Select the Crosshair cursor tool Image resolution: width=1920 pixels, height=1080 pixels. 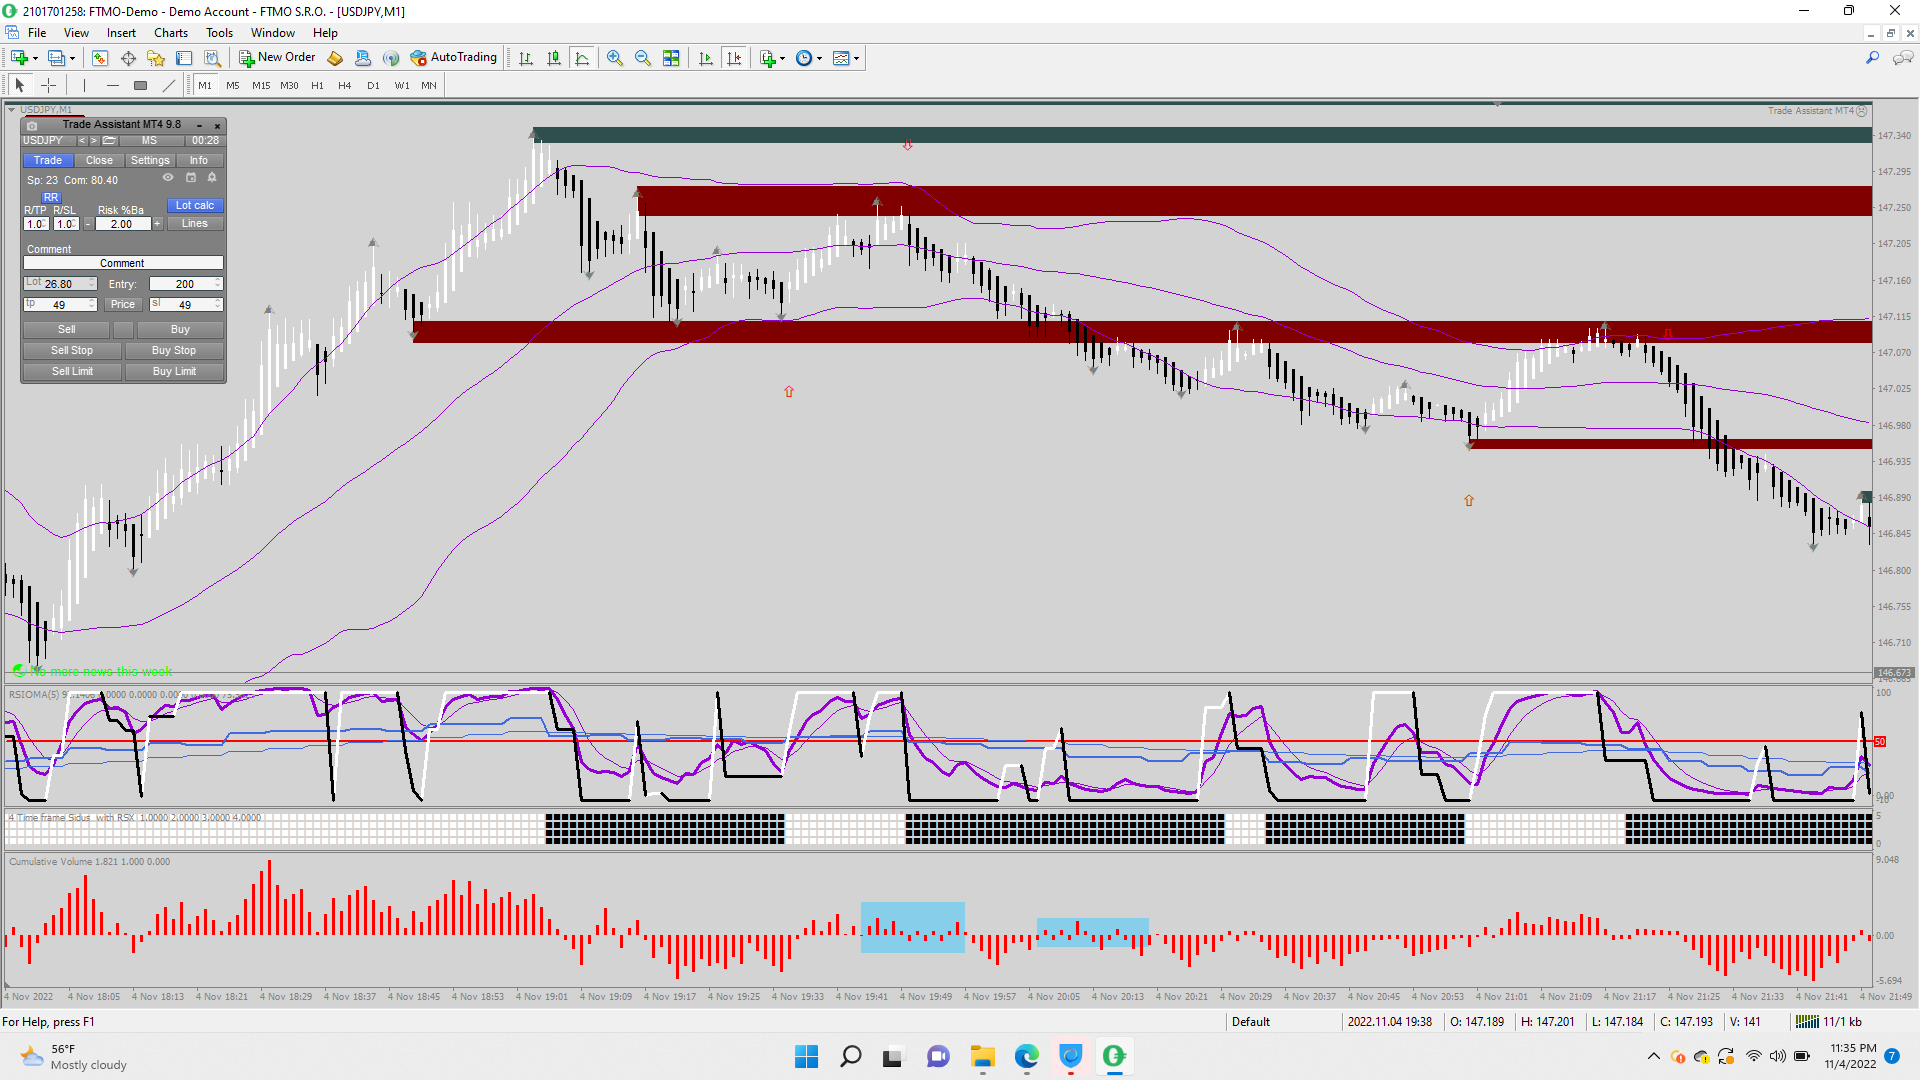click(48, 85)
